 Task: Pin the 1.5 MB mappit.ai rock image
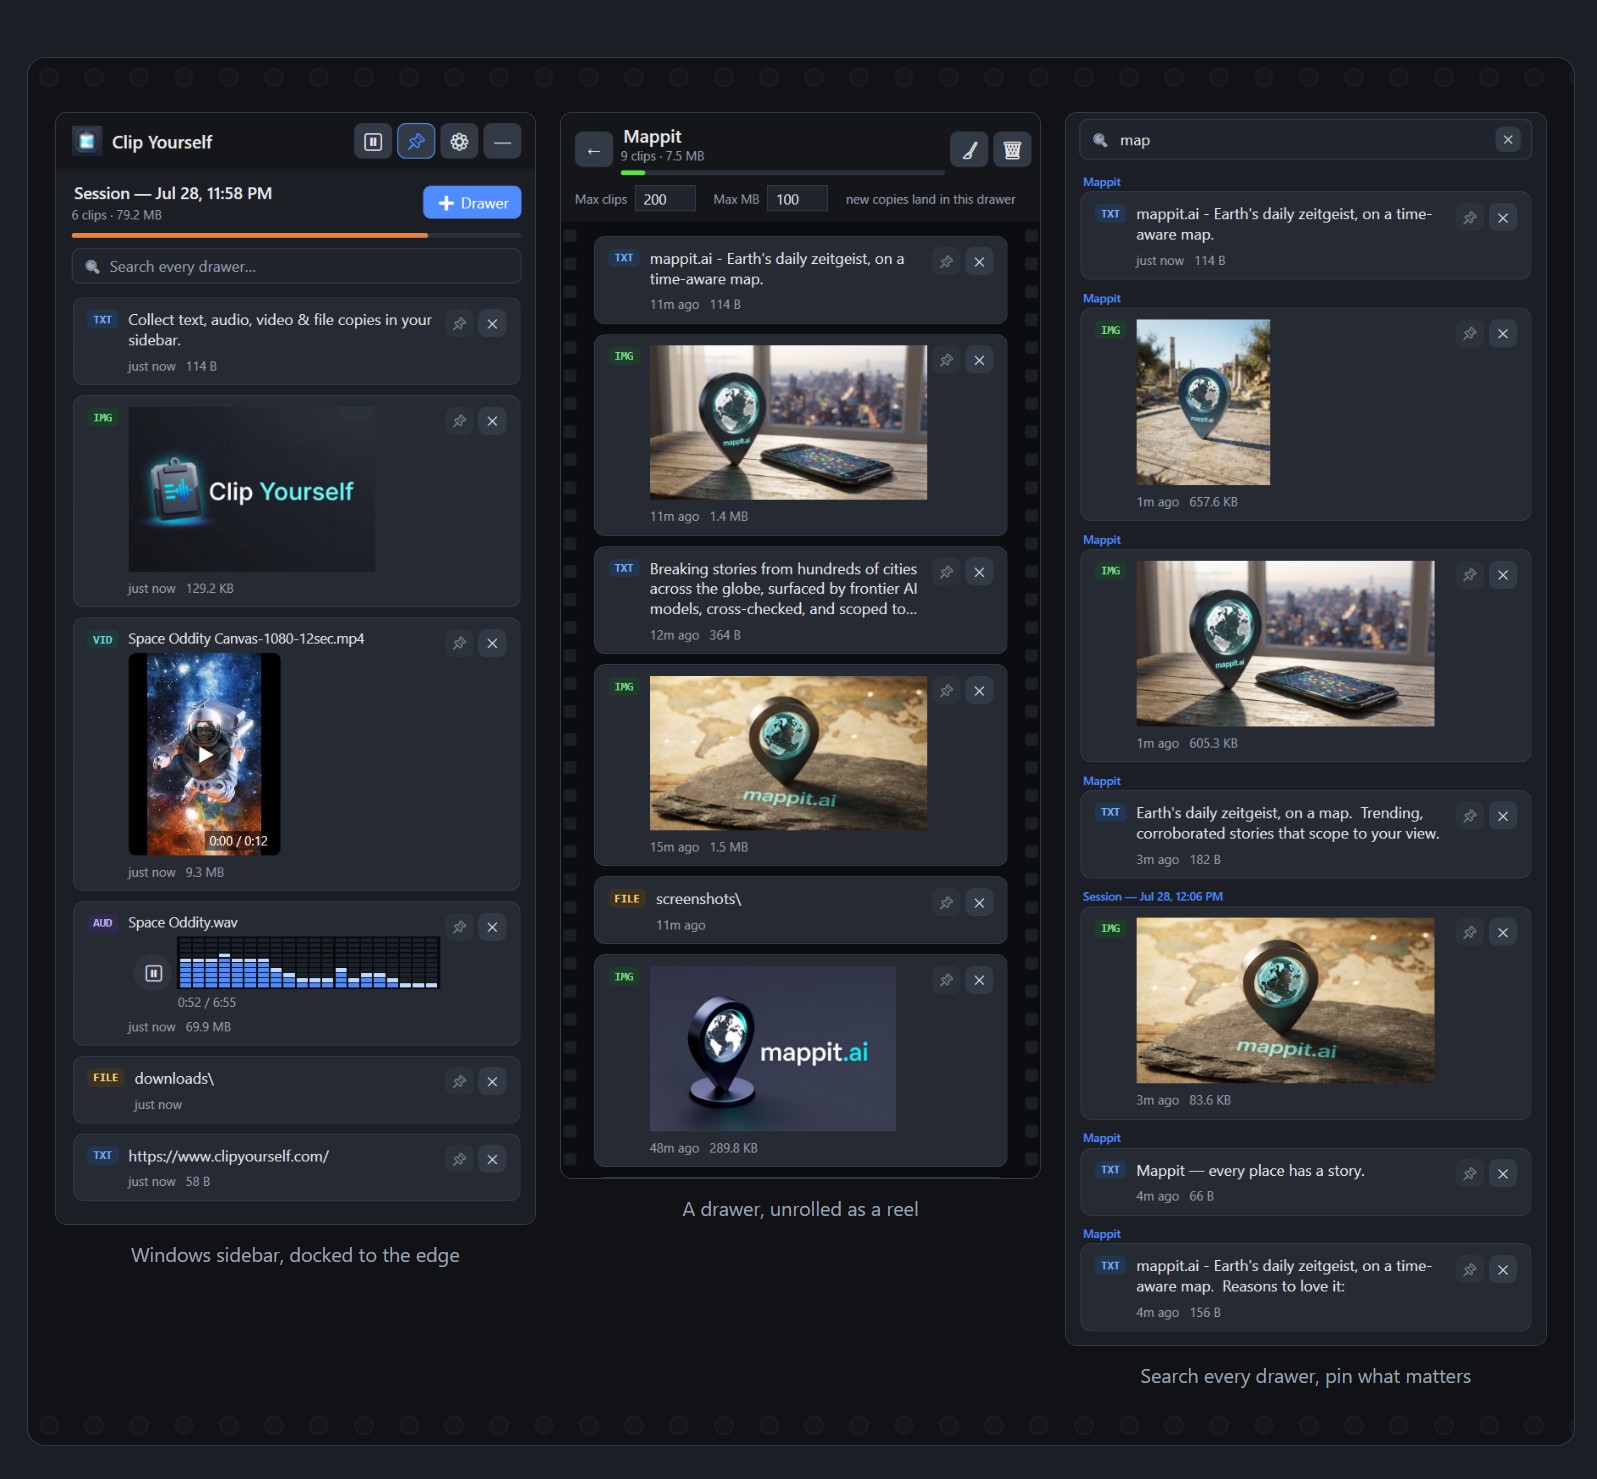pyautogui.click(x=946, y=691)
